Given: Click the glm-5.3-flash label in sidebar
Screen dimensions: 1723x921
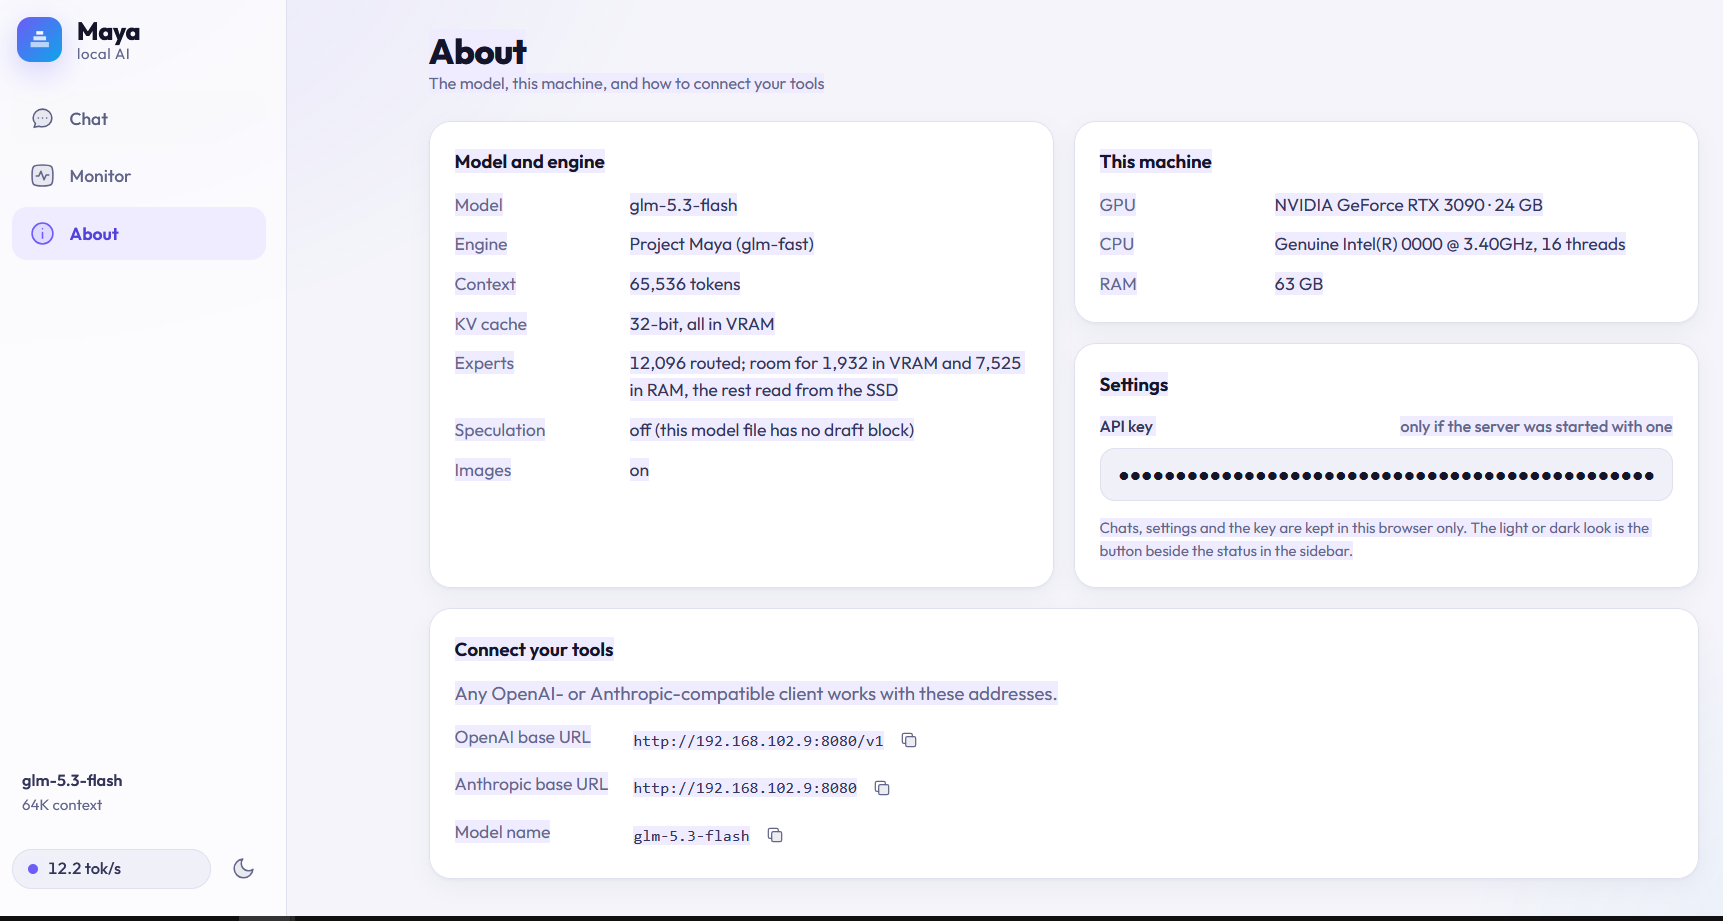Looking at the screenshot, I should coord(72,780).
